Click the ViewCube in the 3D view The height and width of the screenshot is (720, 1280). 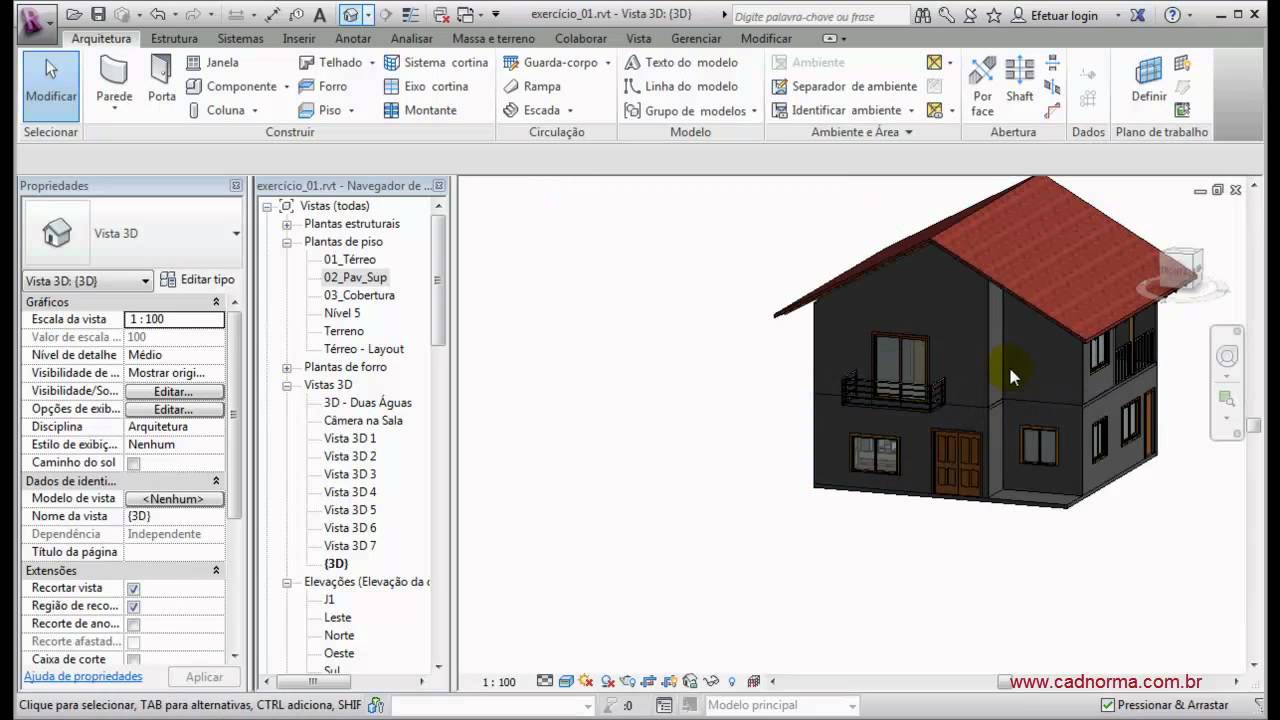1182,271
